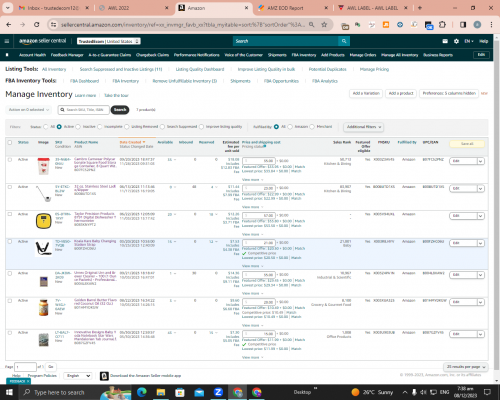This screenshot has height=400, width=500.
Task: Go back to the previous page
Action: point(9,24)
